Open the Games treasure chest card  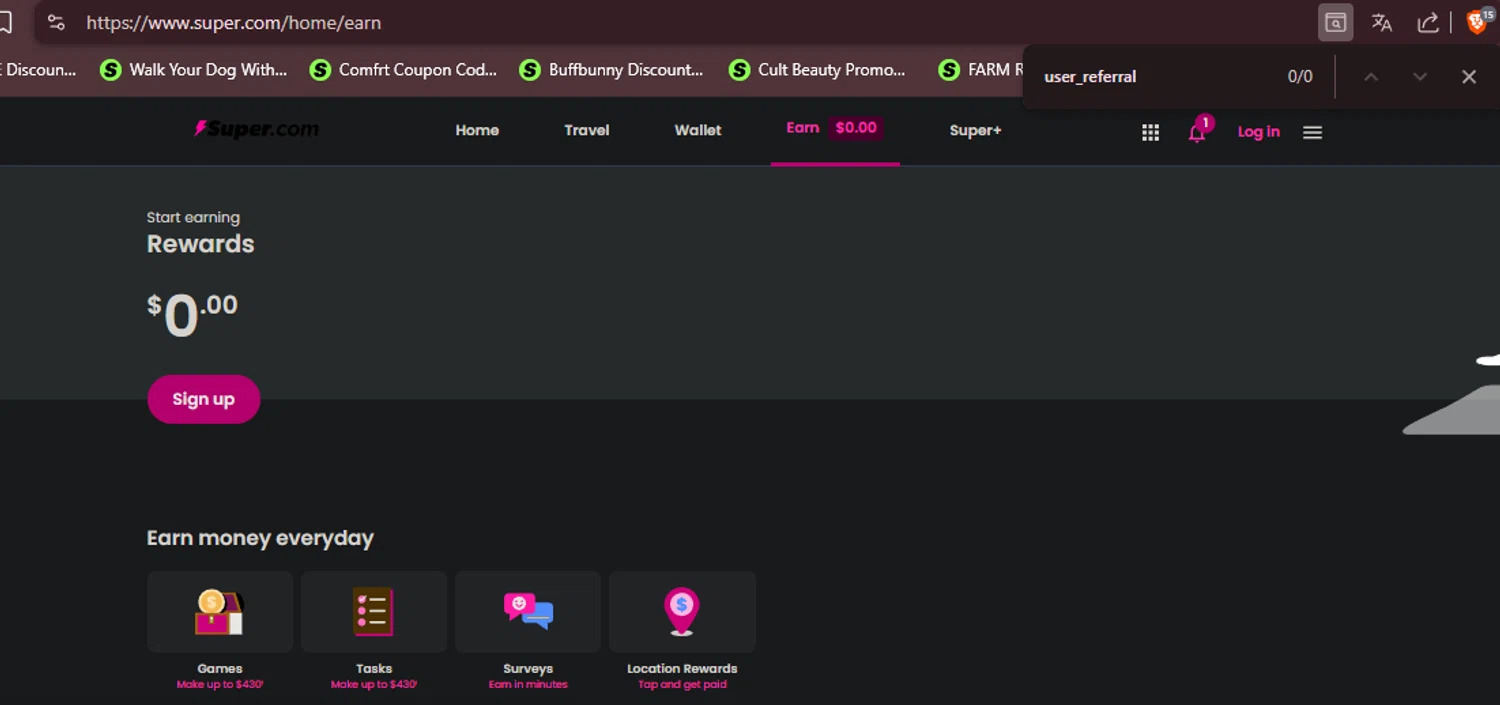220,612
